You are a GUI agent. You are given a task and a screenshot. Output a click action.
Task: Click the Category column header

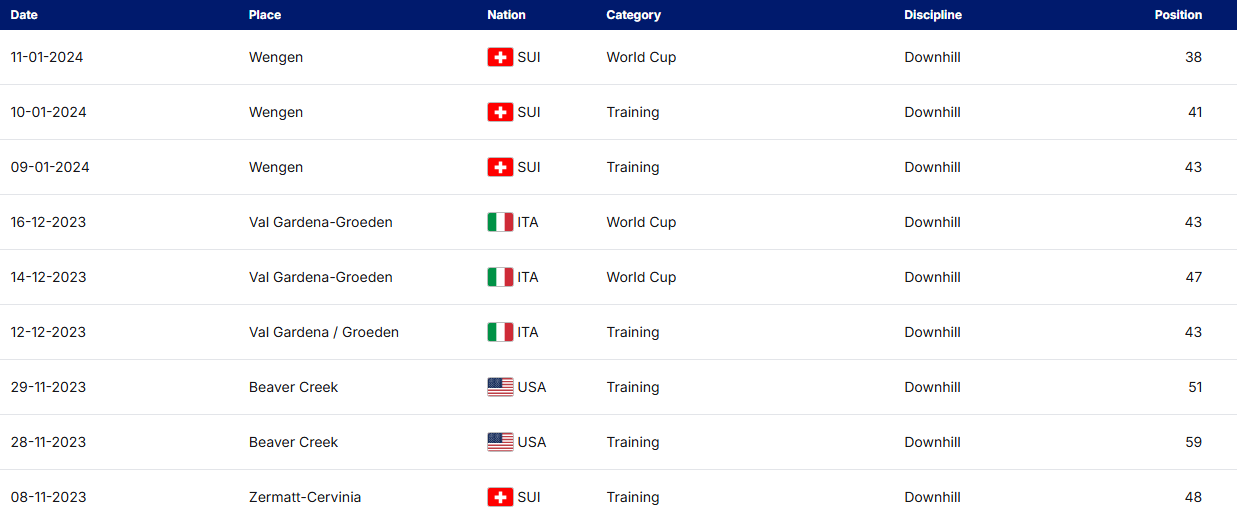pos(633,15)
